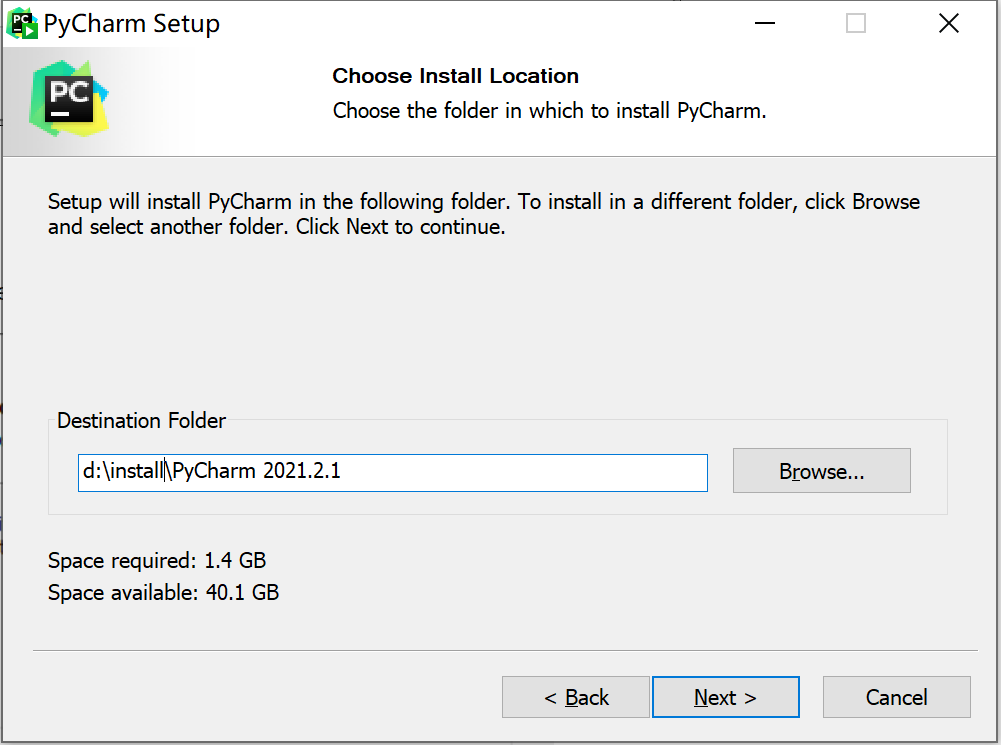This screenshot has height=745, width=1001.
Task: Click the 'PyCharm Setup' window title text
Action: pos(132,24)
